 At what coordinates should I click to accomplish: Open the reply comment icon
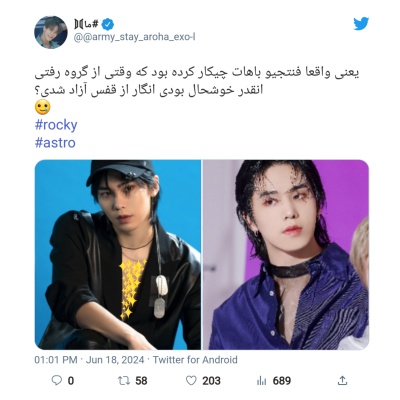[56, 380]
